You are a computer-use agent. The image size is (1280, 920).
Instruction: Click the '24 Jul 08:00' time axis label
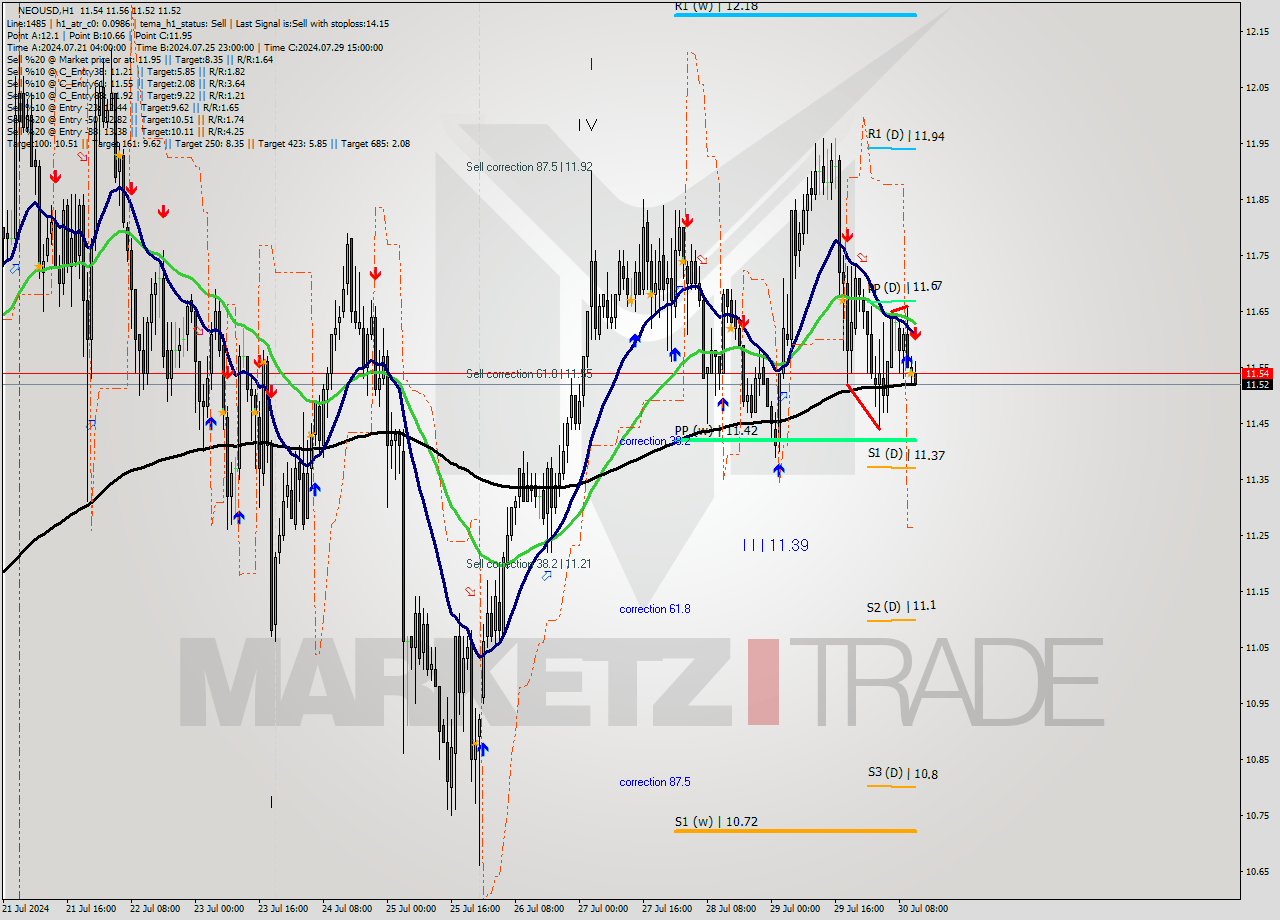pyautogui.click(x=346, y=909)
